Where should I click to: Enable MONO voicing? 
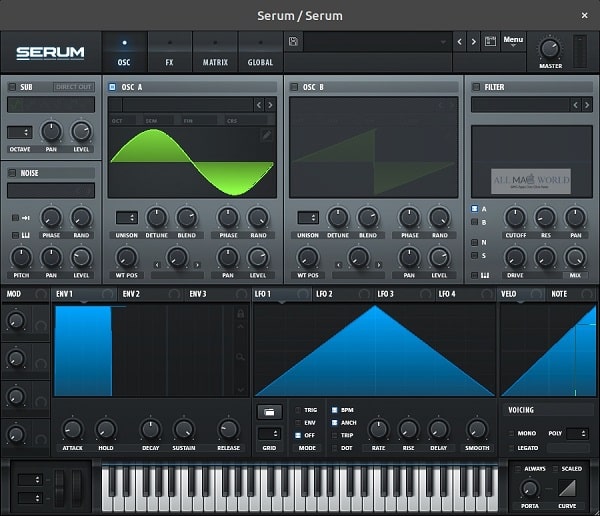click(511, 433)
